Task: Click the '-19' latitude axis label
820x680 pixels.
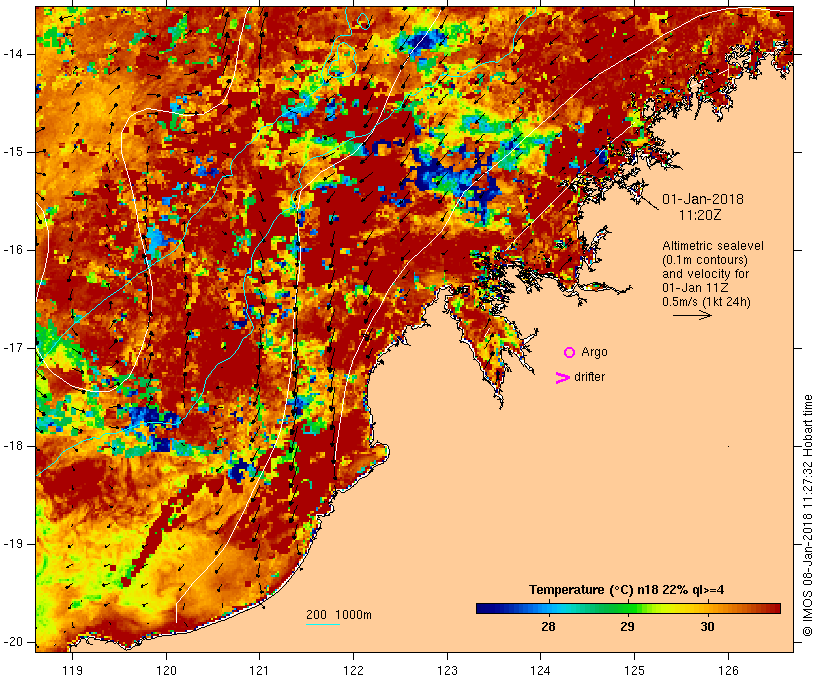Action: [x=13, y=544]
